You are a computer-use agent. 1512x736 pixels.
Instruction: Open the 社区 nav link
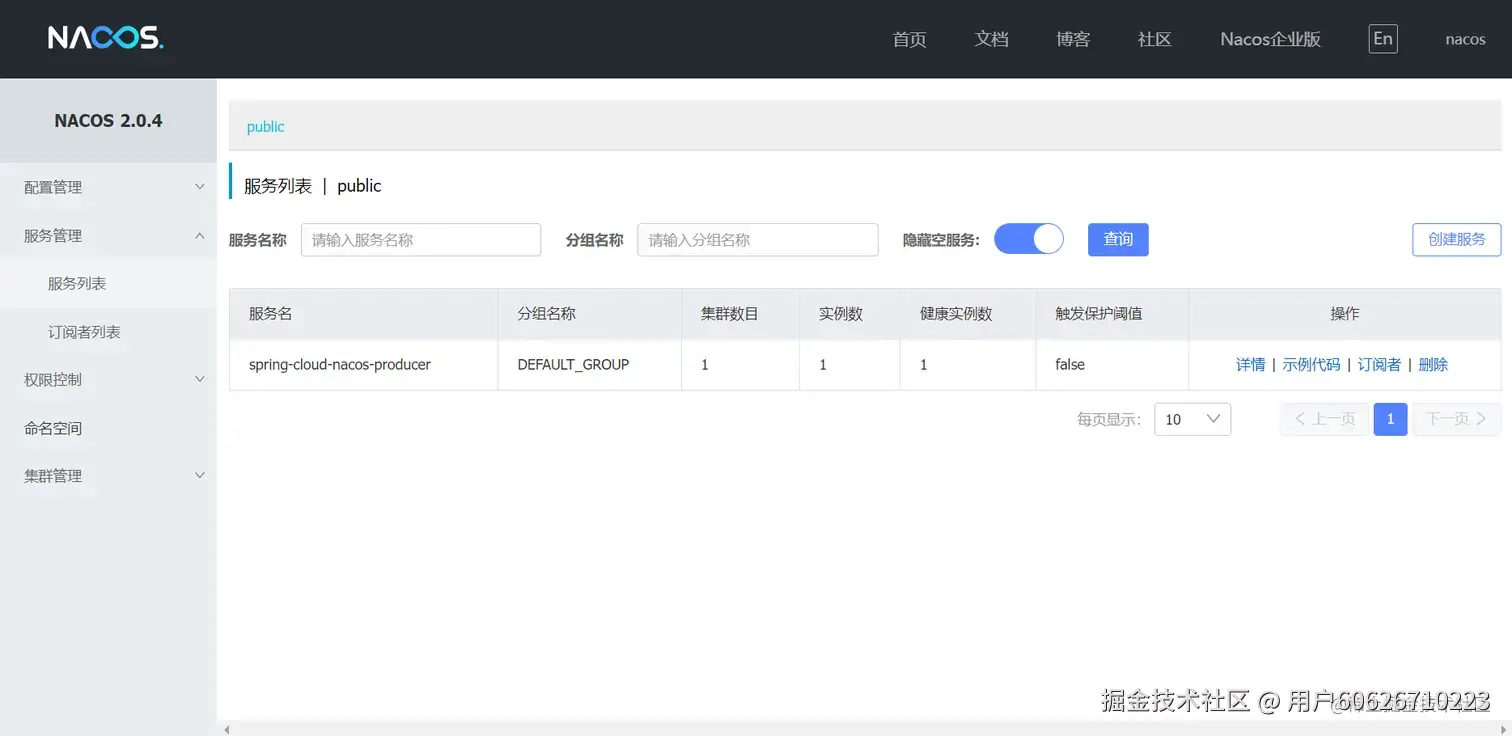click(x=1154, y=39)
